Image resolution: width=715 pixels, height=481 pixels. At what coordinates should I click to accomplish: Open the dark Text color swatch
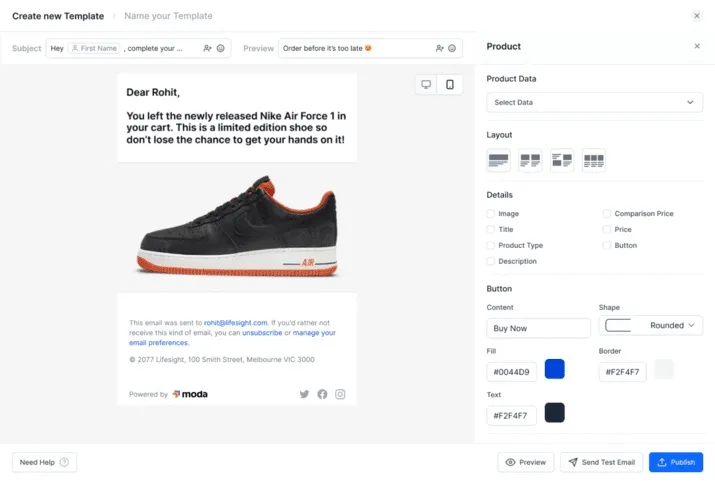[x=554, y=413]
